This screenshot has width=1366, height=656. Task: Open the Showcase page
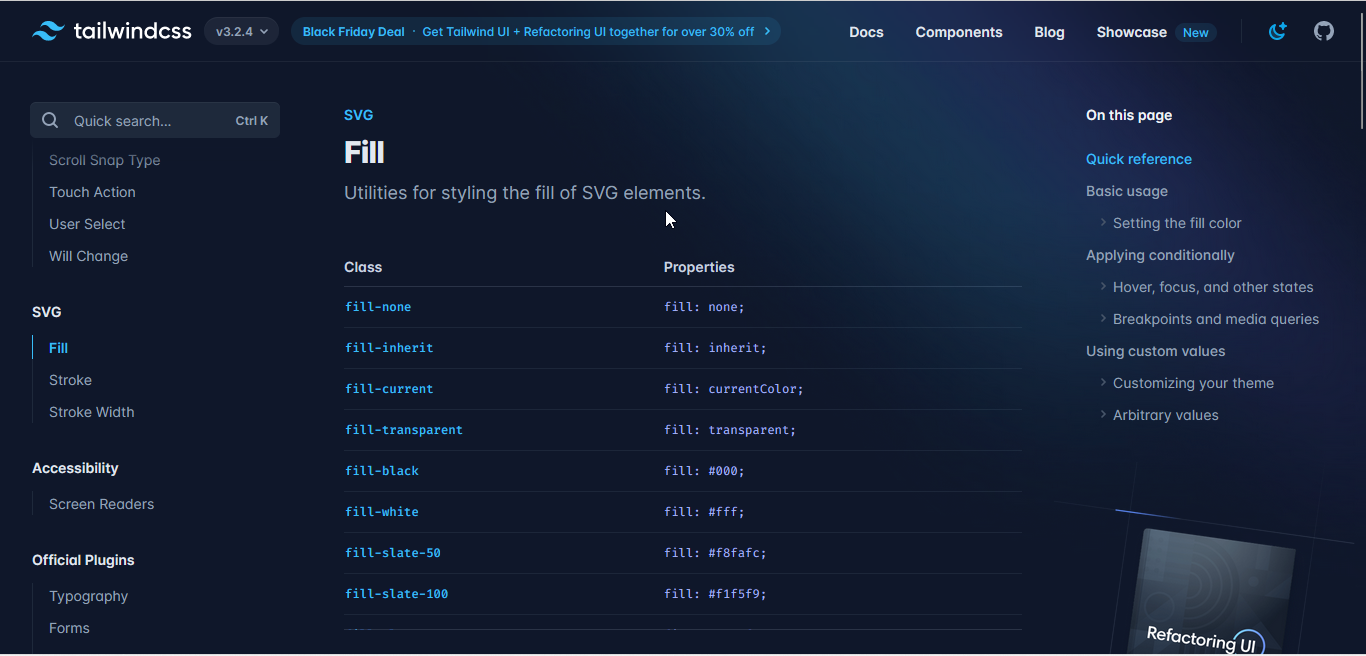pyautogui.click(x=1131, y=32)
